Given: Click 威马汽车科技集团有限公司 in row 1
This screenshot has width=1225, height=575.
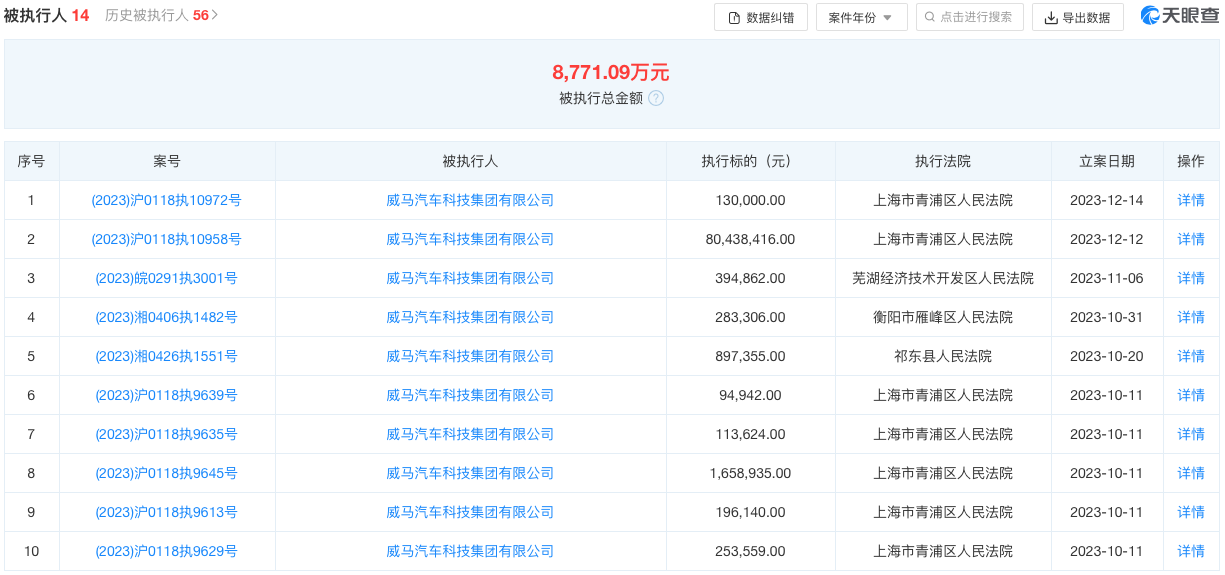Looking at the screenshot, I should point(470,200).
